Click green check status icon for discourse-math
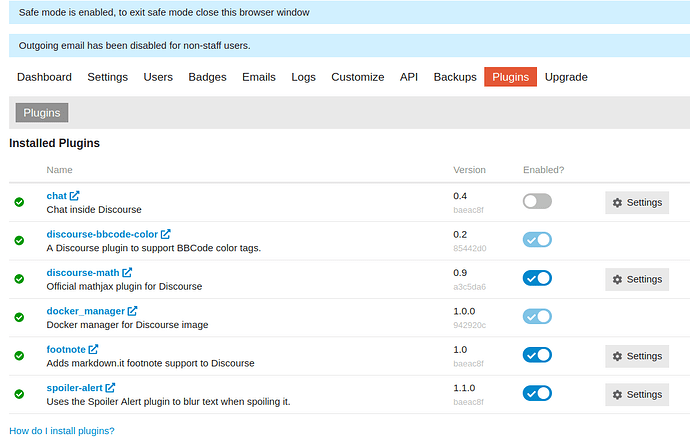The height and width of the screenshot is (440, 690). pyautogui.click(x=19, y=279)
